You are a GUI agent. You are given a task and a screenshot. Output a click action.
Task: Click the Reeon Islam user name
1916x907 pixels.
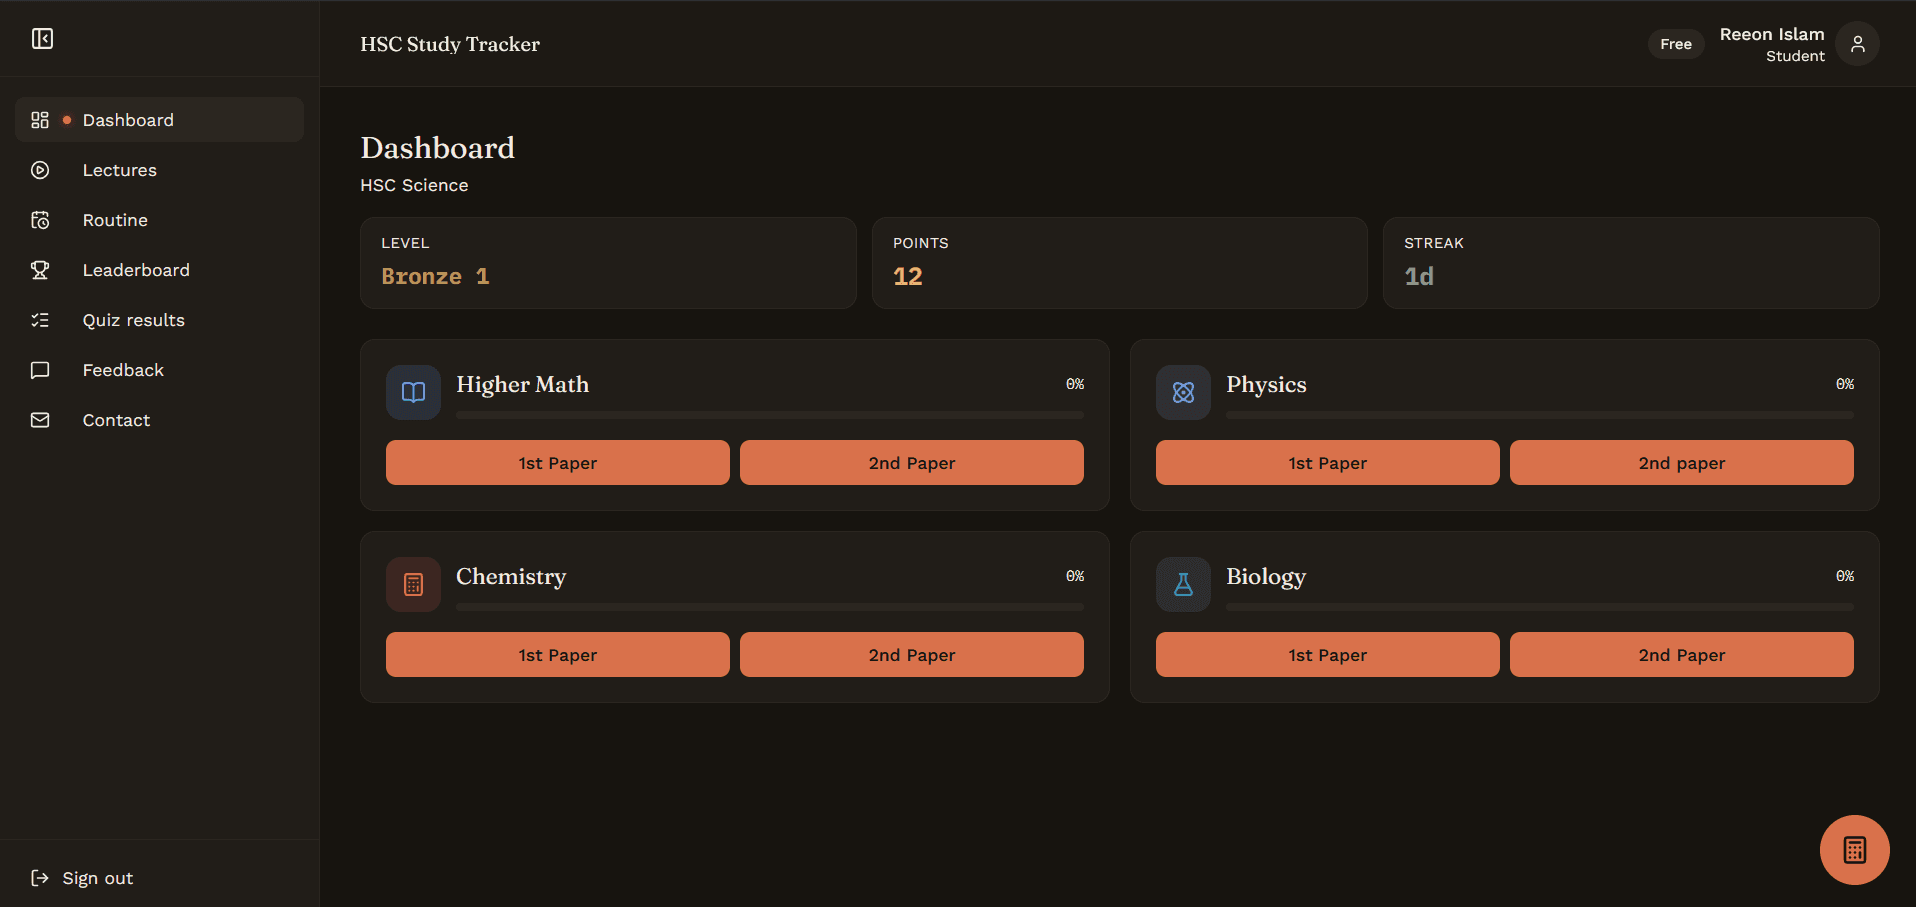[x=1772, y=34]
